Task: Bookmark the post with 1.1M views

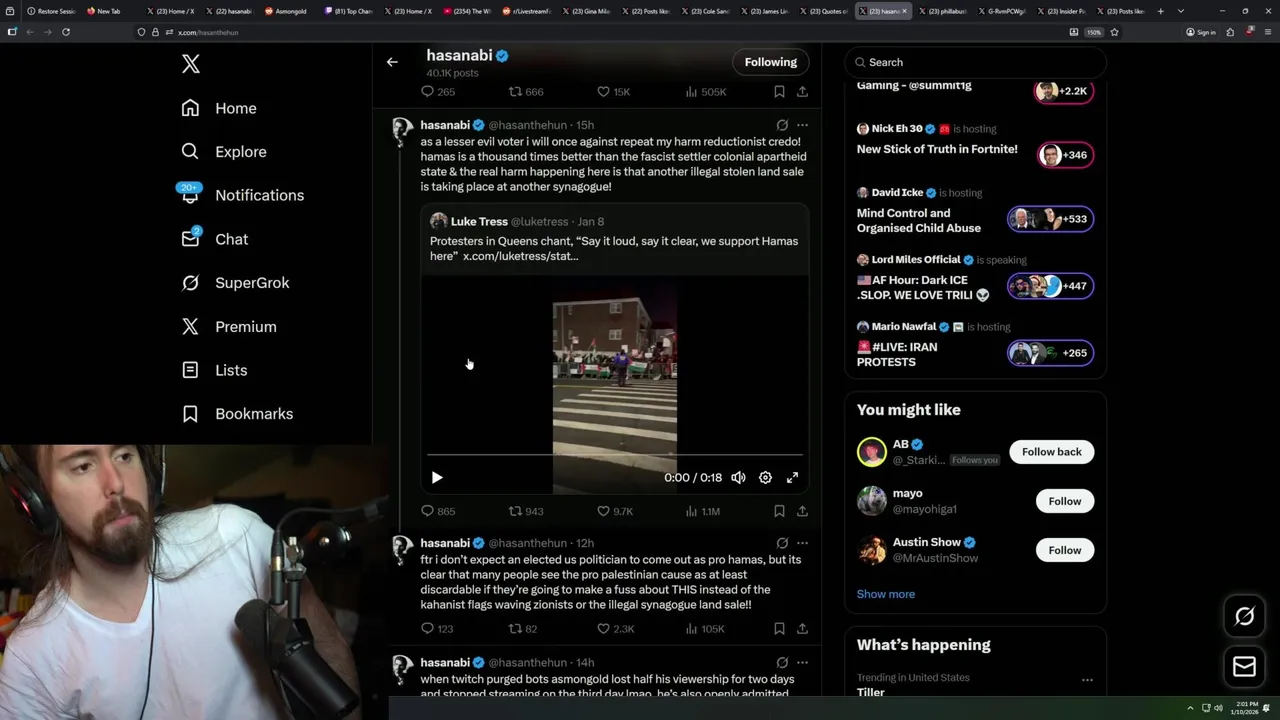Action: click(x=779, y=511)
